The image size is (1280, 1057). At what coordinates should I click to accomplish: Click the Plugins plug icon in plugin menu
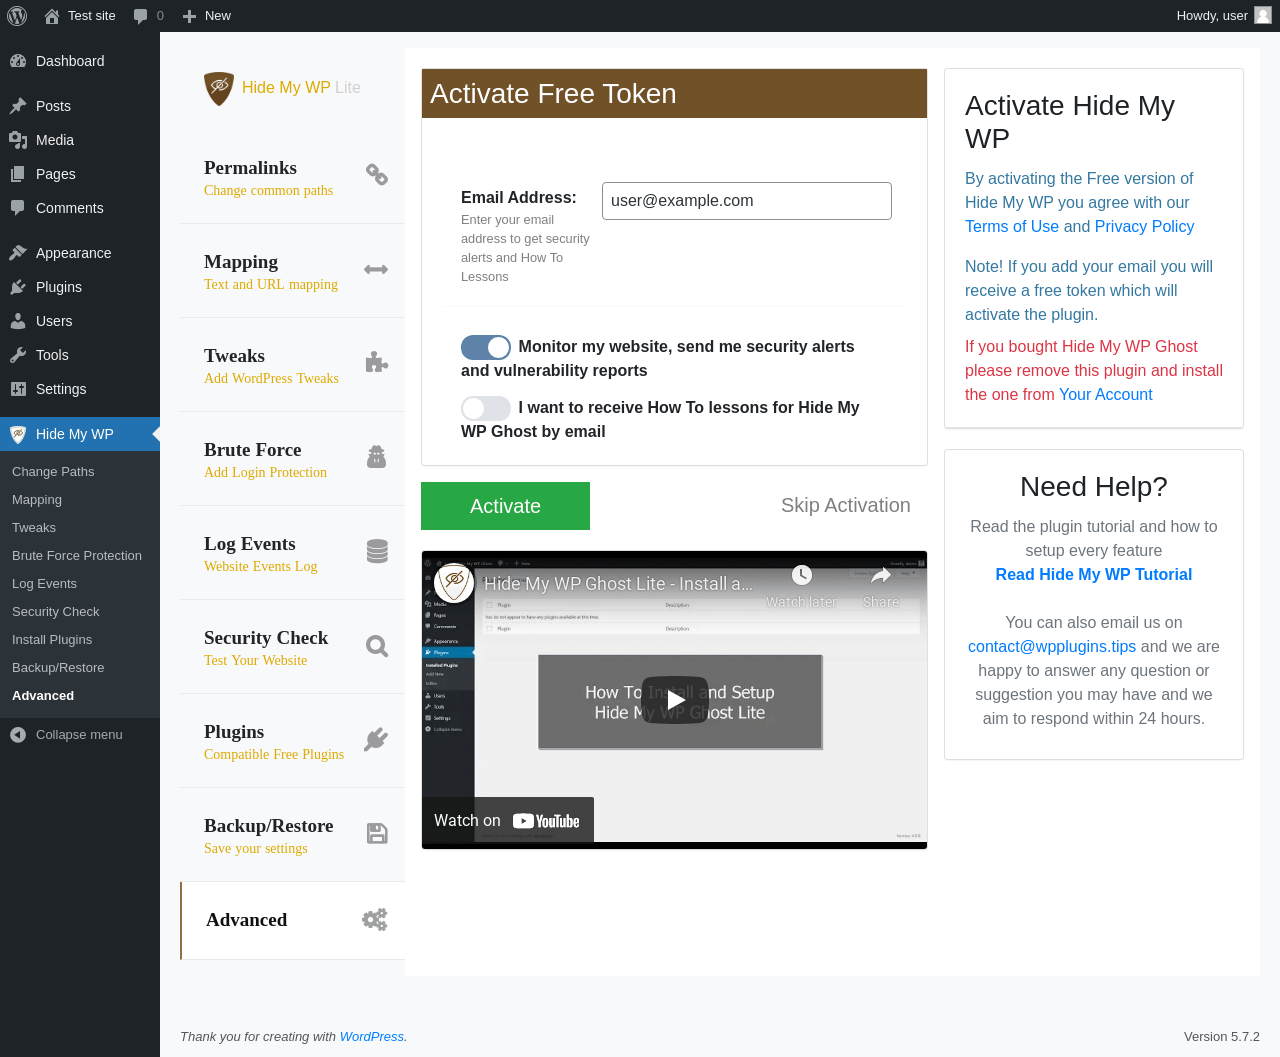[376, 740]
